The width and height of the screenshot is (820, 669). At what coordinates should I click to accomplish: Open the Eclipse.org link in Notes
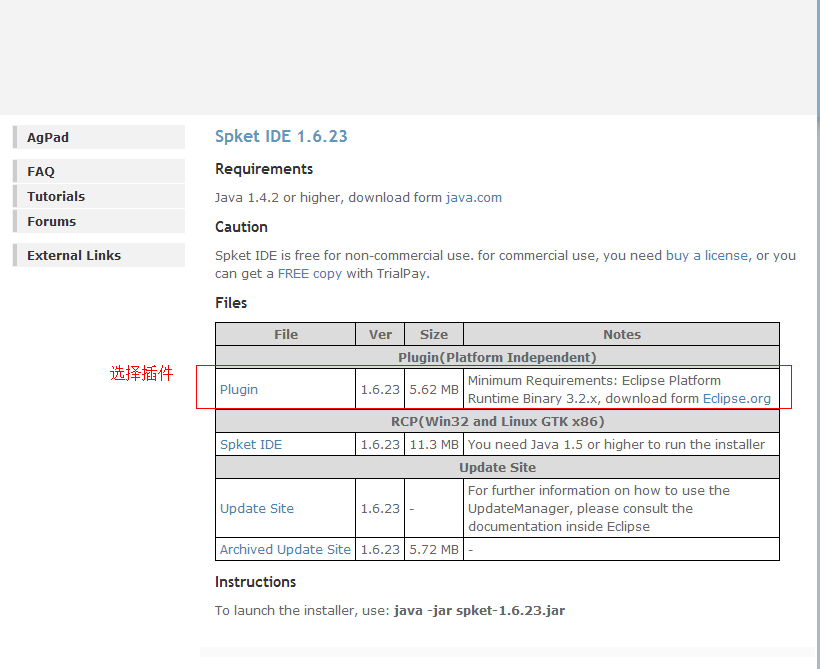tap(736, 399)
